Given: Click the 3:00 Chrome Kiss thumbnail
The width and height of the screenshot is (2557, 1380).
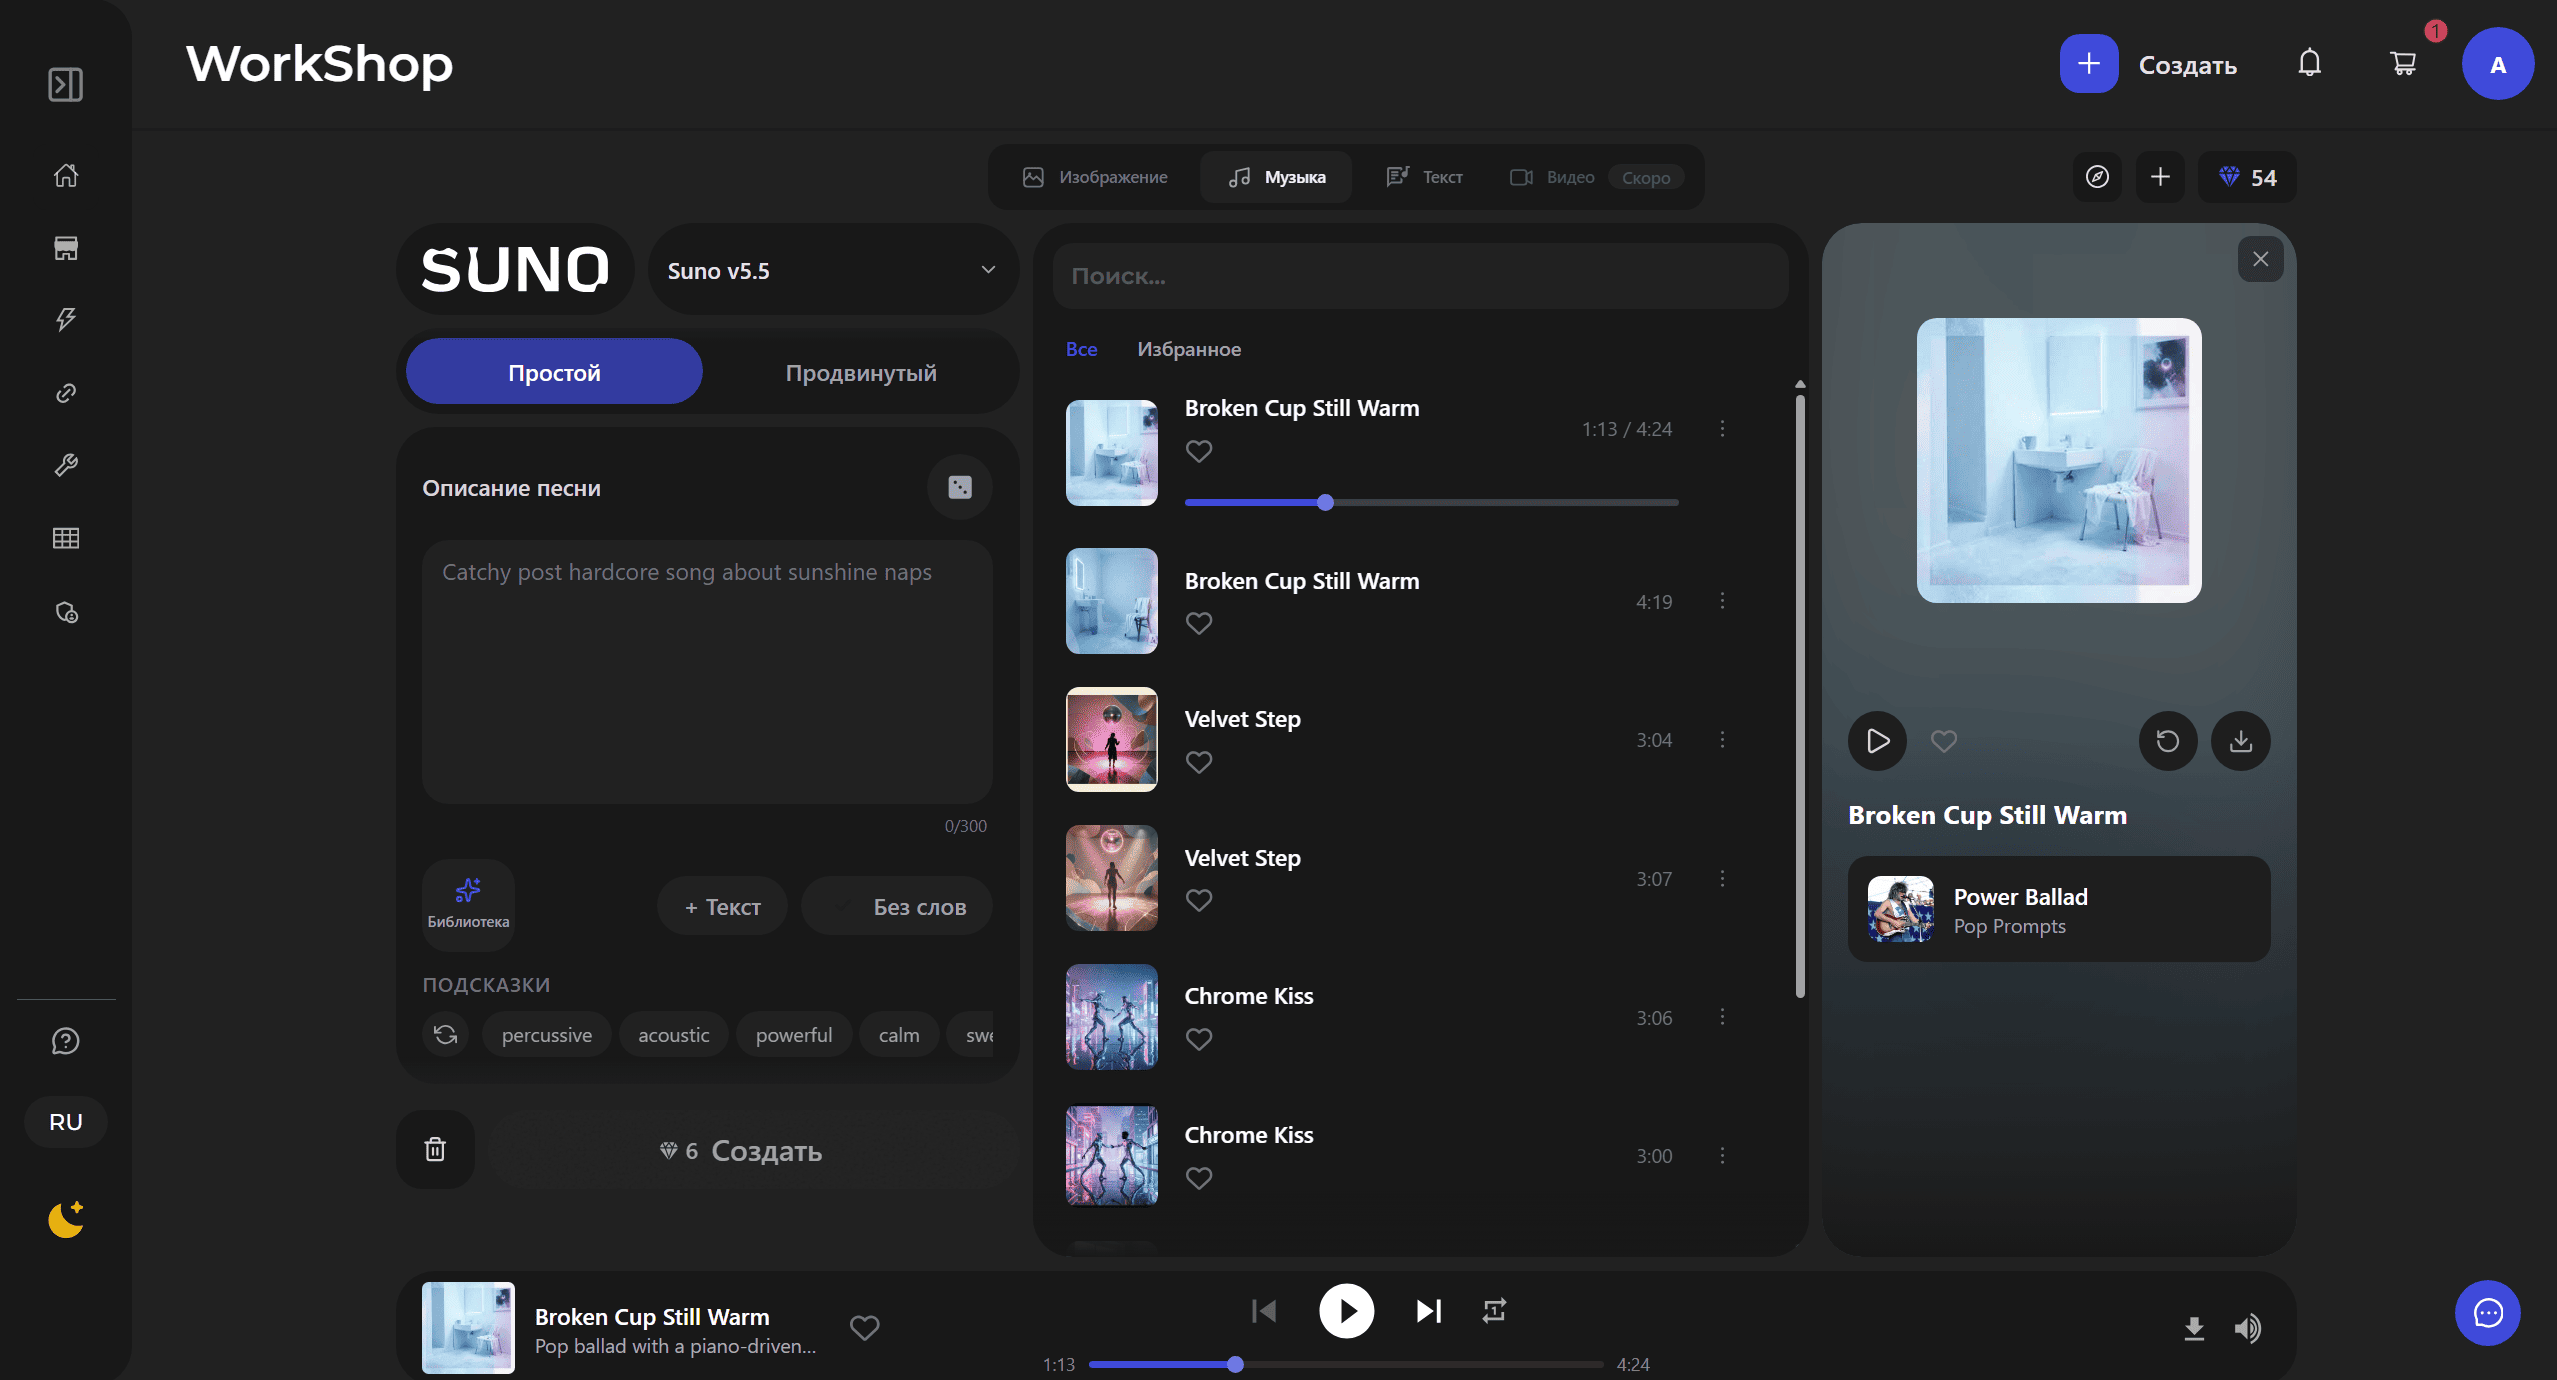Looking at the screenshot, I should pyautogui.click(x=1111, y=1156).
